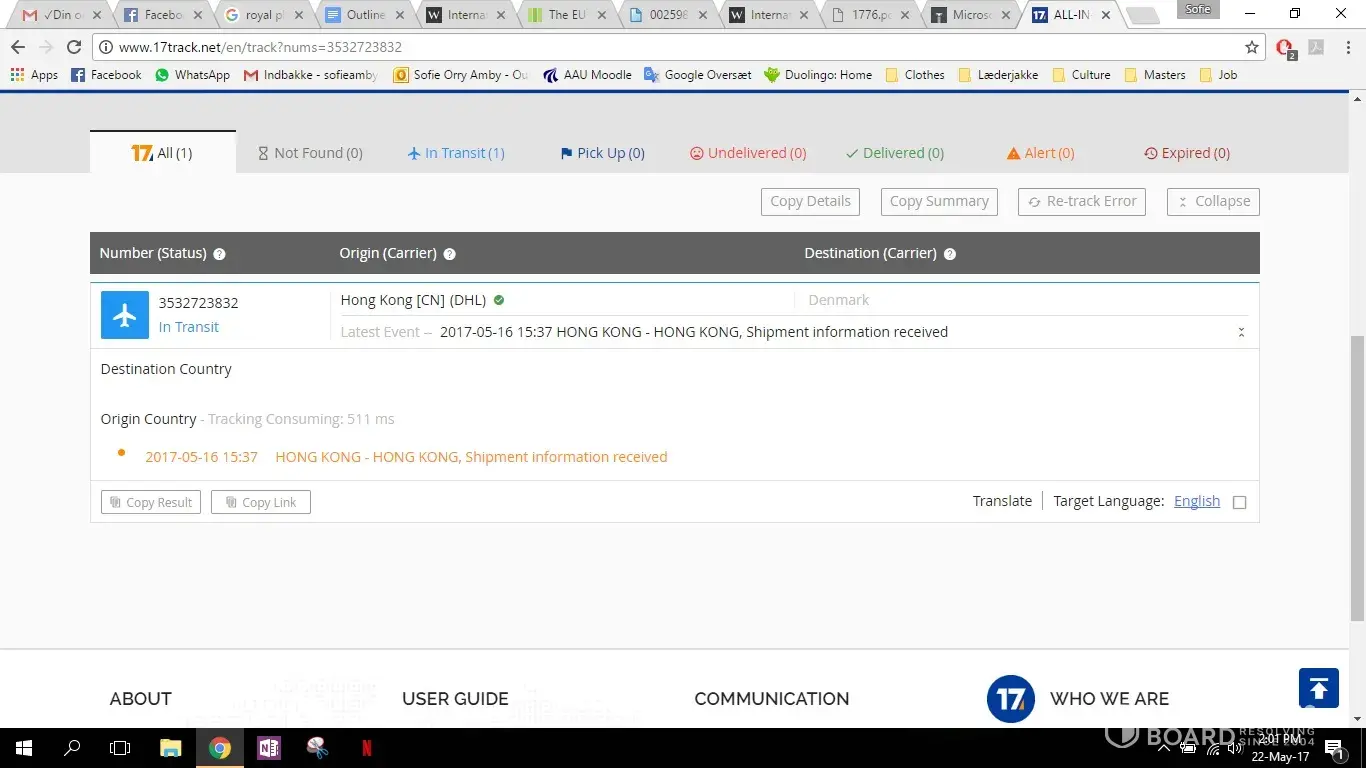Bookmark this page with the star icon
The image size is (1366, 768).
click(1252, 47)
